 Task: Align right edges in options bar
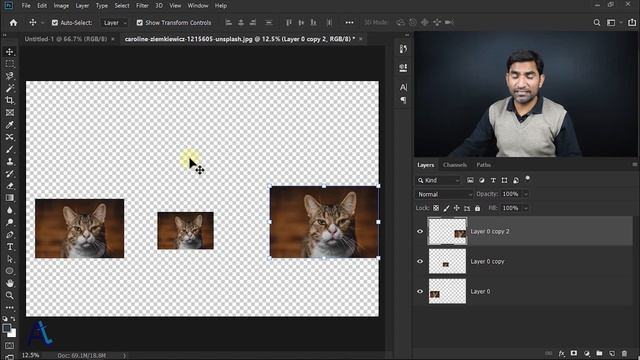(253, 23)
